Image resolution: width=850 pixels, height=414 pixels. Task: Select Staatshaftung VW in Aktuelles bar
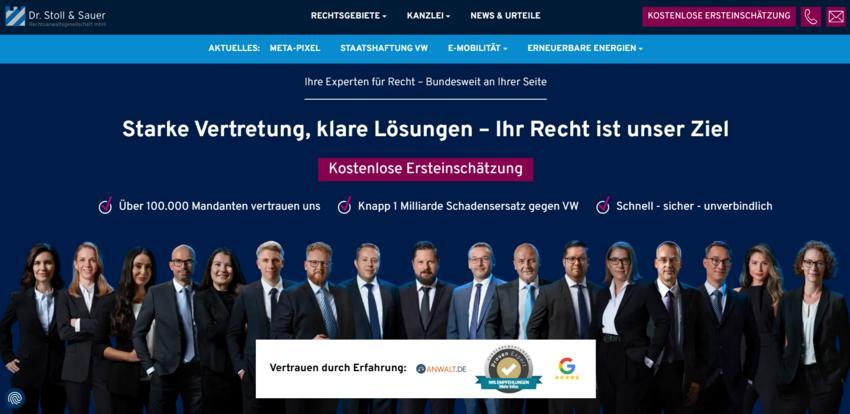coord(384,48)
